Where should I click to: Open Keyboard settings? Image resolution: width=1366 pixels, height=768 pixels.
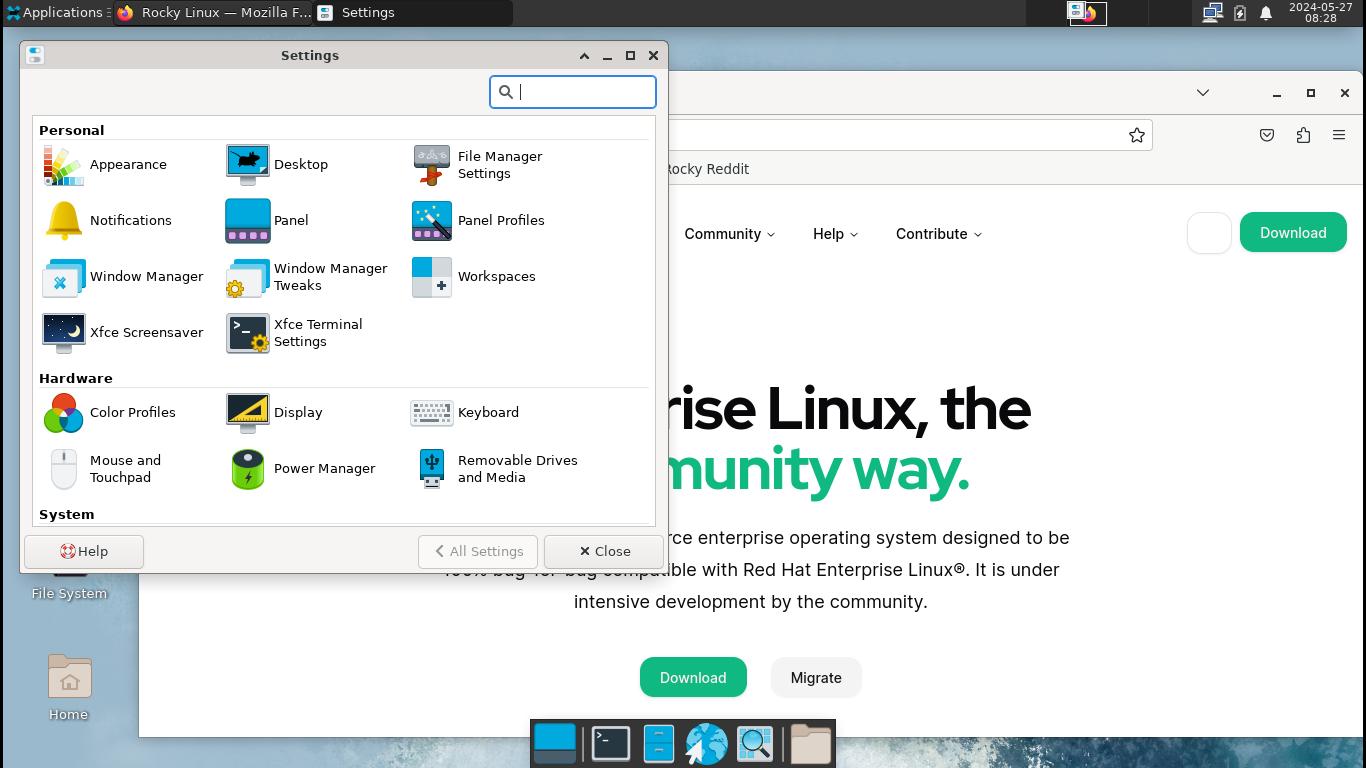(465, 413)
